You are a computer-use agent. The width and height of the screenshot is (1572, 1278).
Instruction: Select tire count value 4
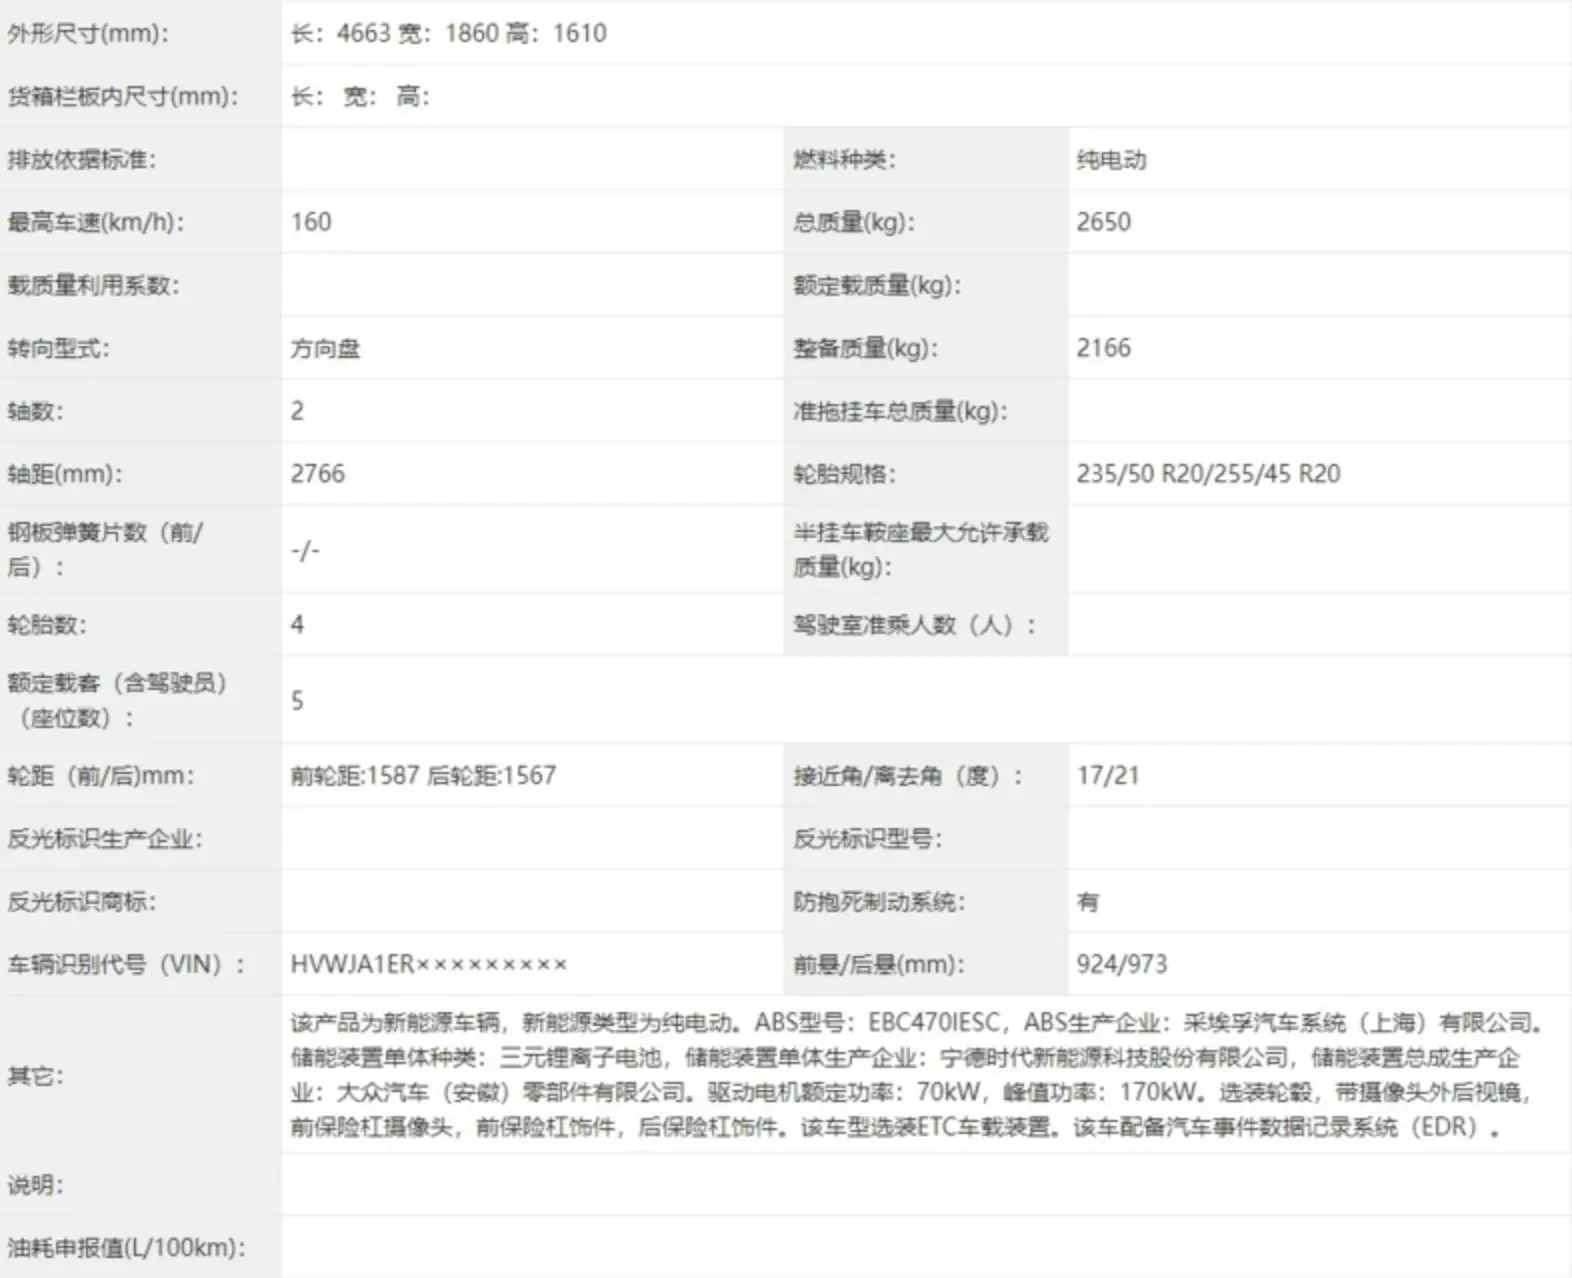[297, 625]
